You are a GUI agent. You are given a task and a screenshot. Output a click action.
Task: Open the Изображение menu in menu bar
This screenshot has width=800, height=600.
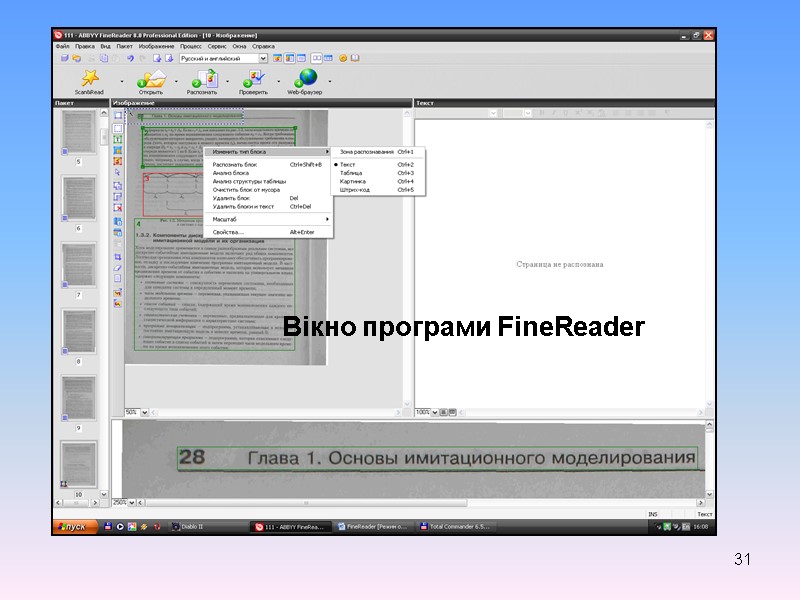tap(157, 46)
